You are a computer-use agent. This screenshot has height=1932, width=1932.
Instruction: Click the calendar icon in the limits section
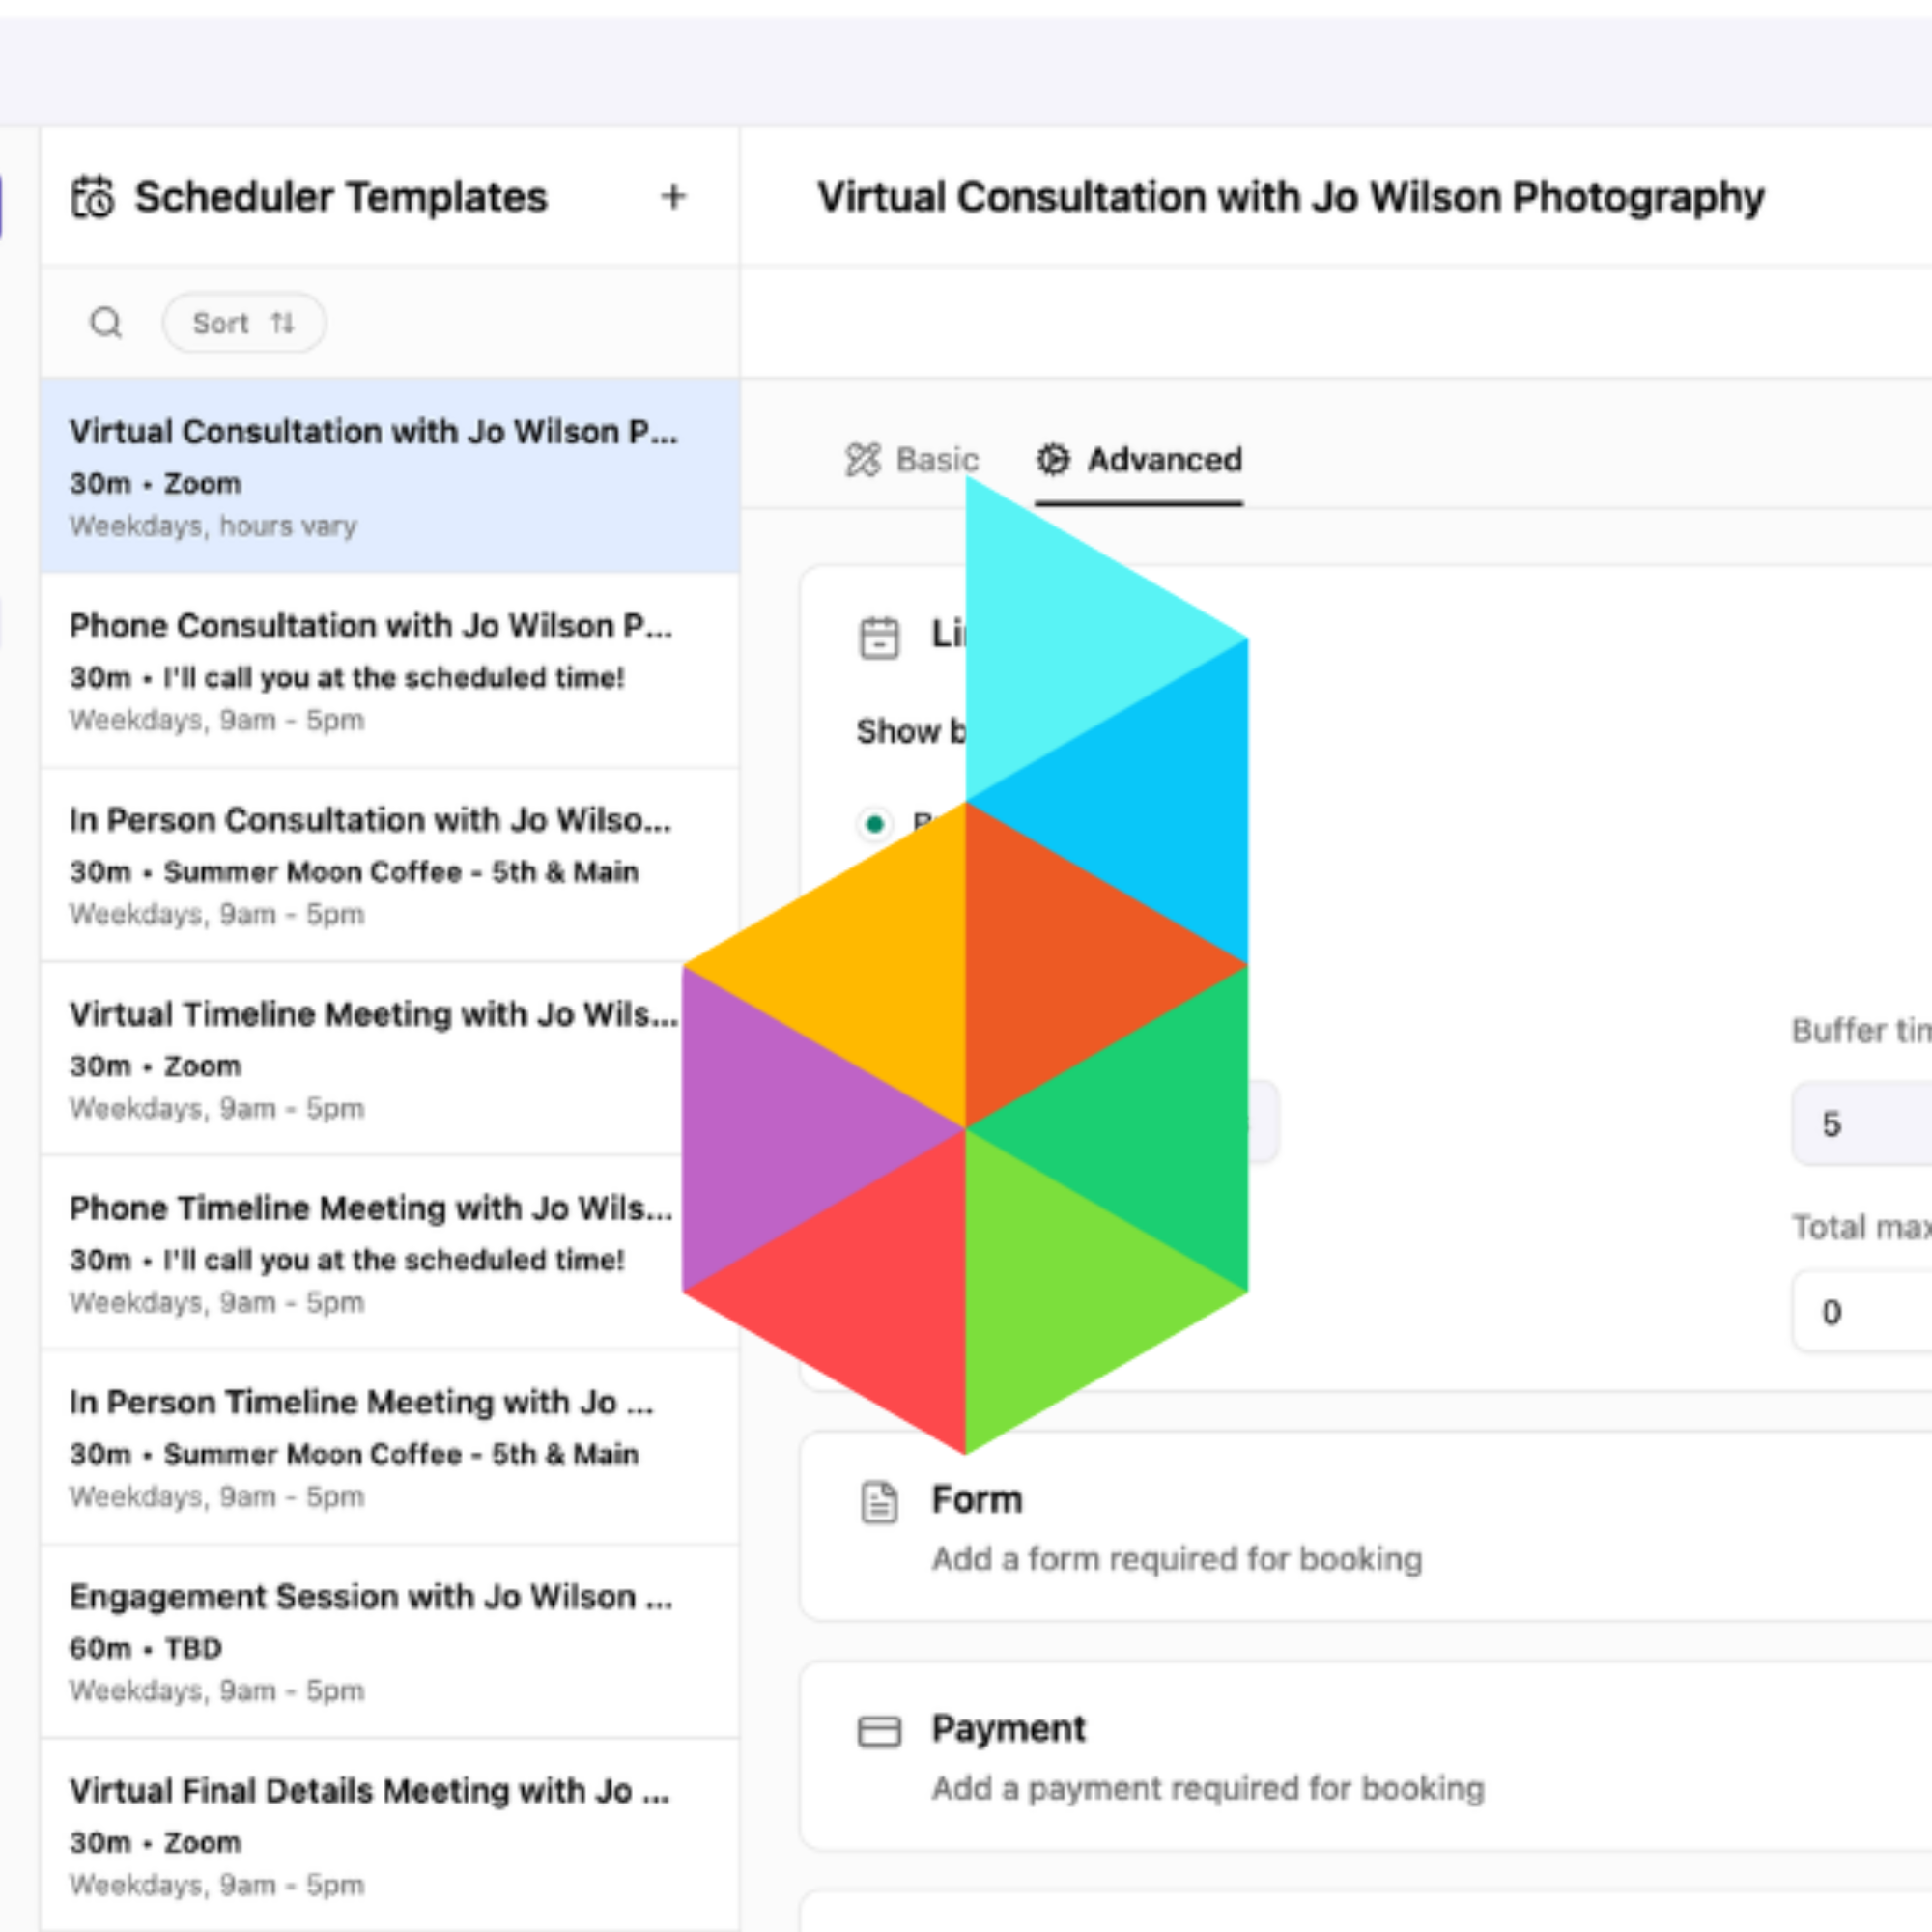879,637
